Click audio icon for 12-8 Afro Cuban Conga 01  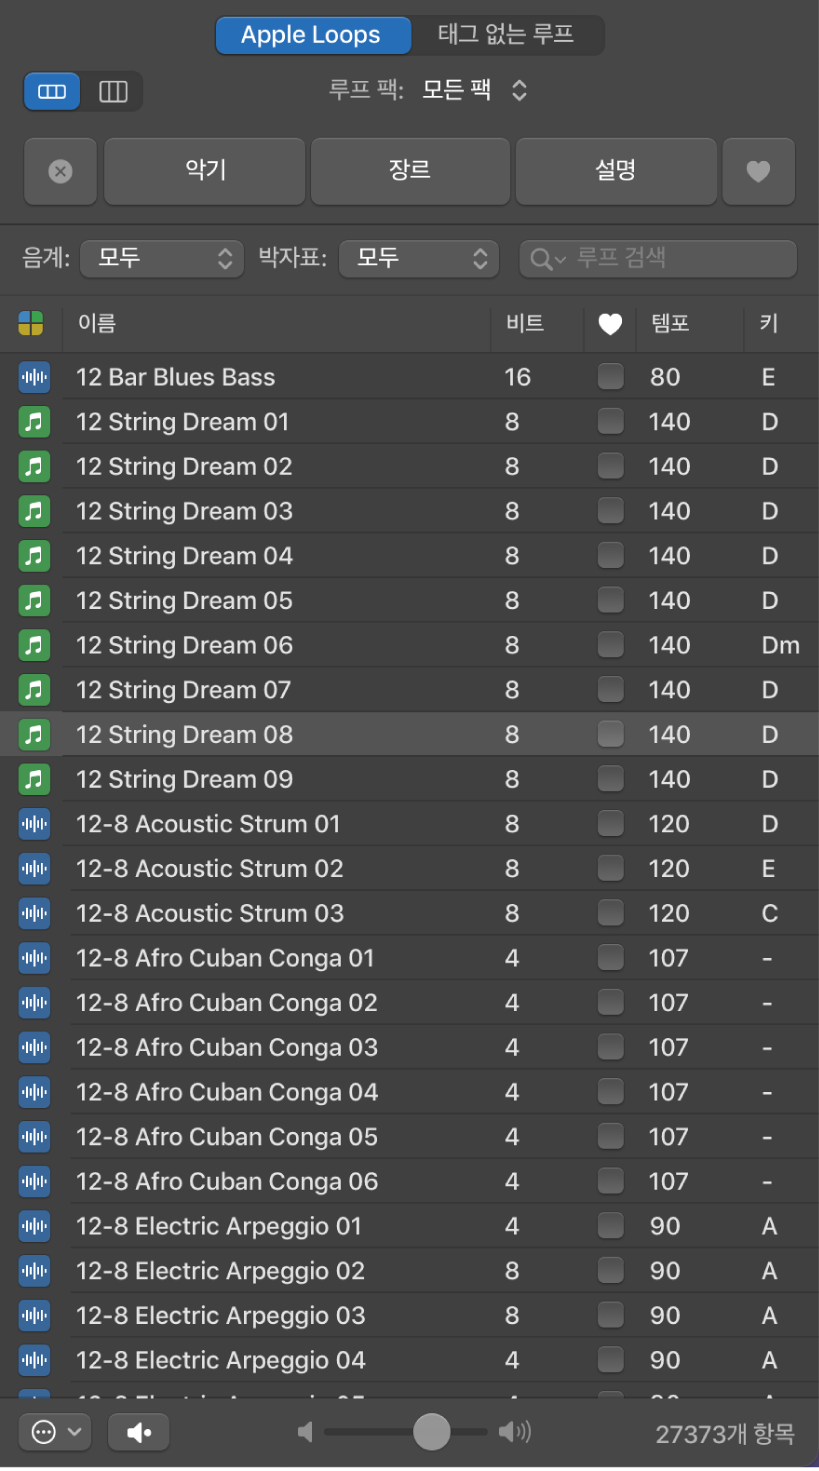(35, 958)
